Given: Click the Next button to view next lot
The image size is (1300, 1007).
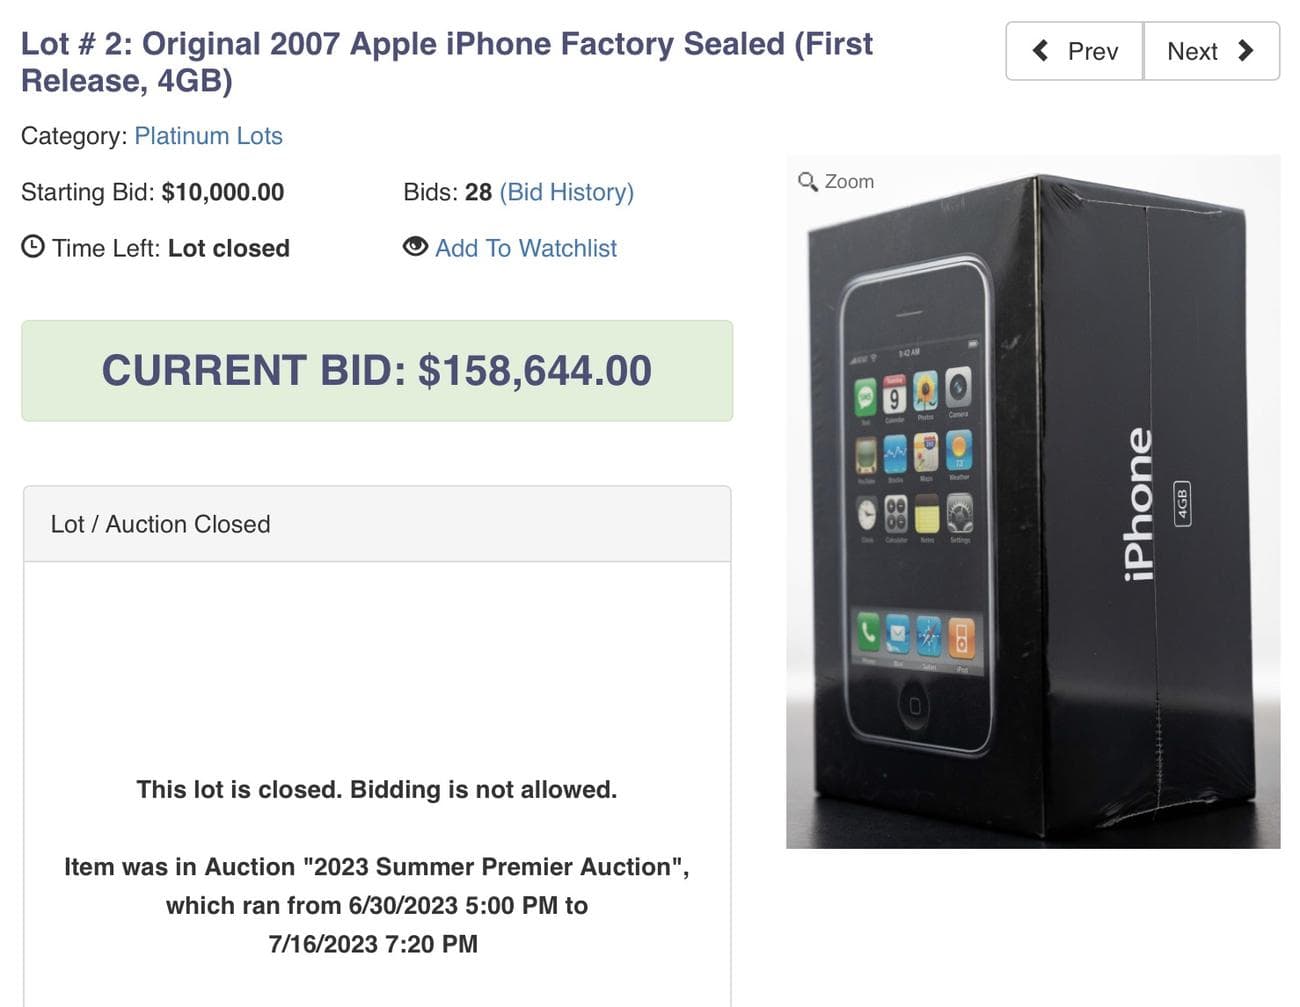Looking at the screenshot, I should [1210, 51].
